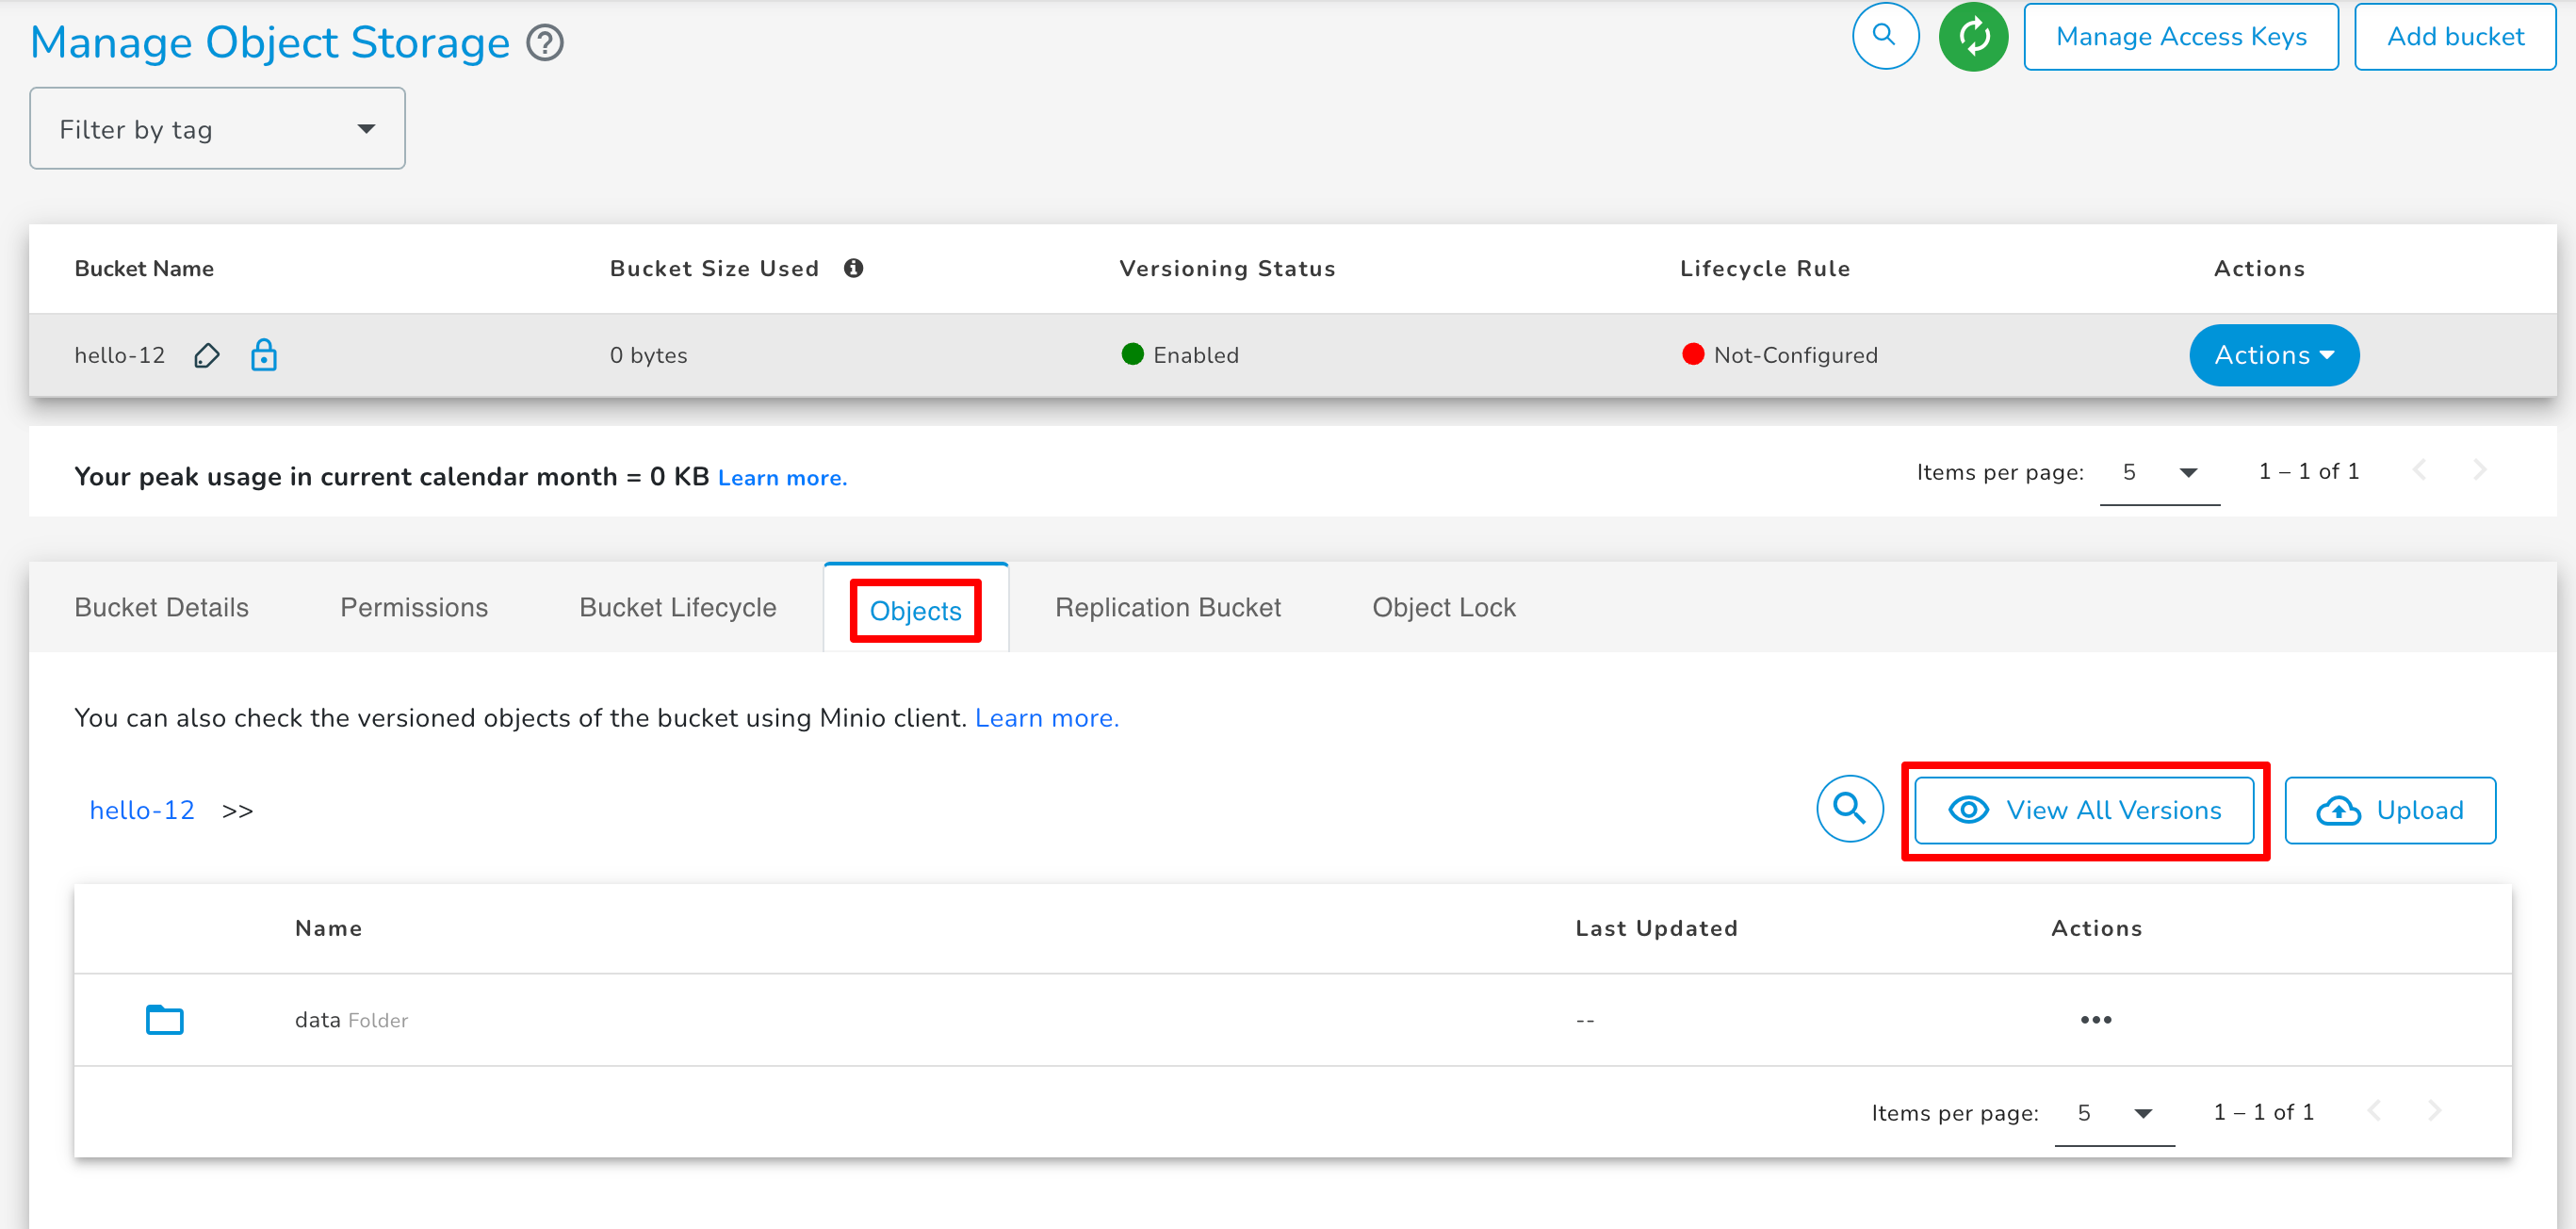Open the help icon next to page title
The width and height of the screenshot is (2576, 1229).
pos(543,43)
